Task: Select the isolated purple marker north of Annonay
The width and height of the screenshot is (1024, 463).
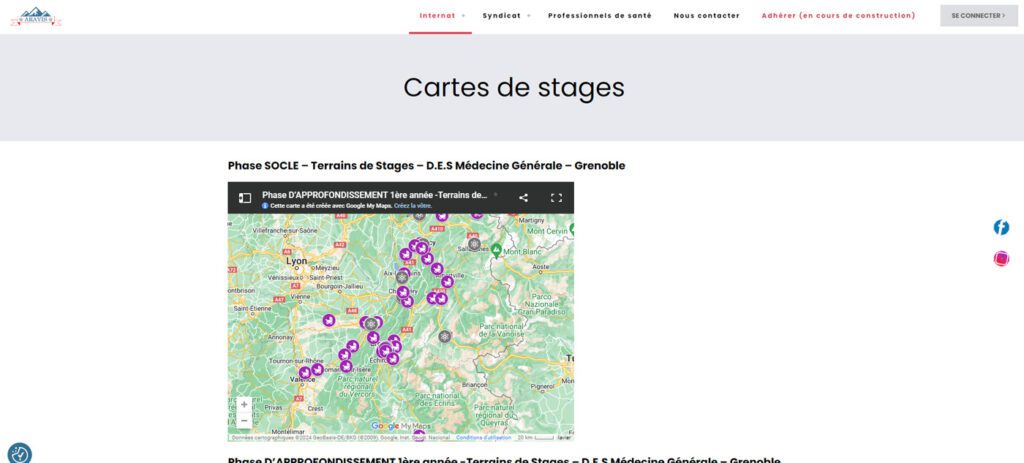Action: point(329,320)
